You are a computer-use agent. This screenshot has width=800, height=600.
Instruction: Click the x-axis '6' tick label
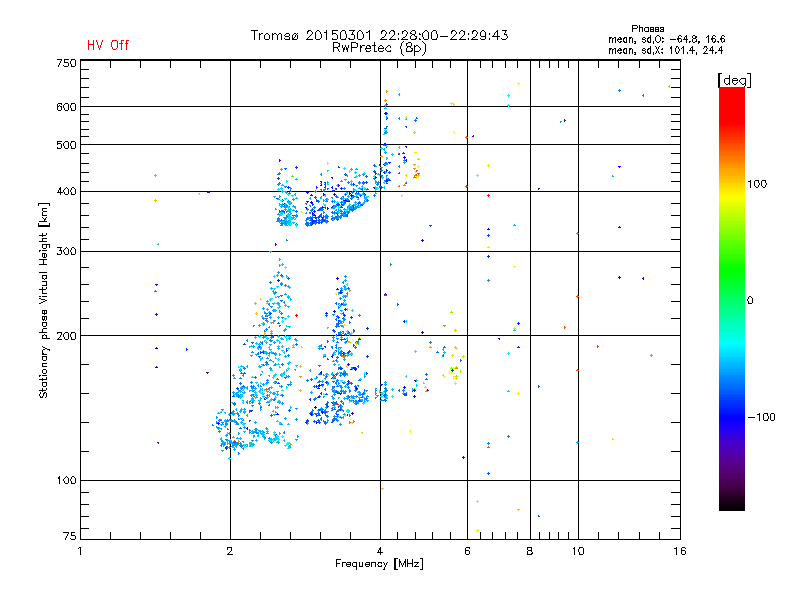click(467, 551)
